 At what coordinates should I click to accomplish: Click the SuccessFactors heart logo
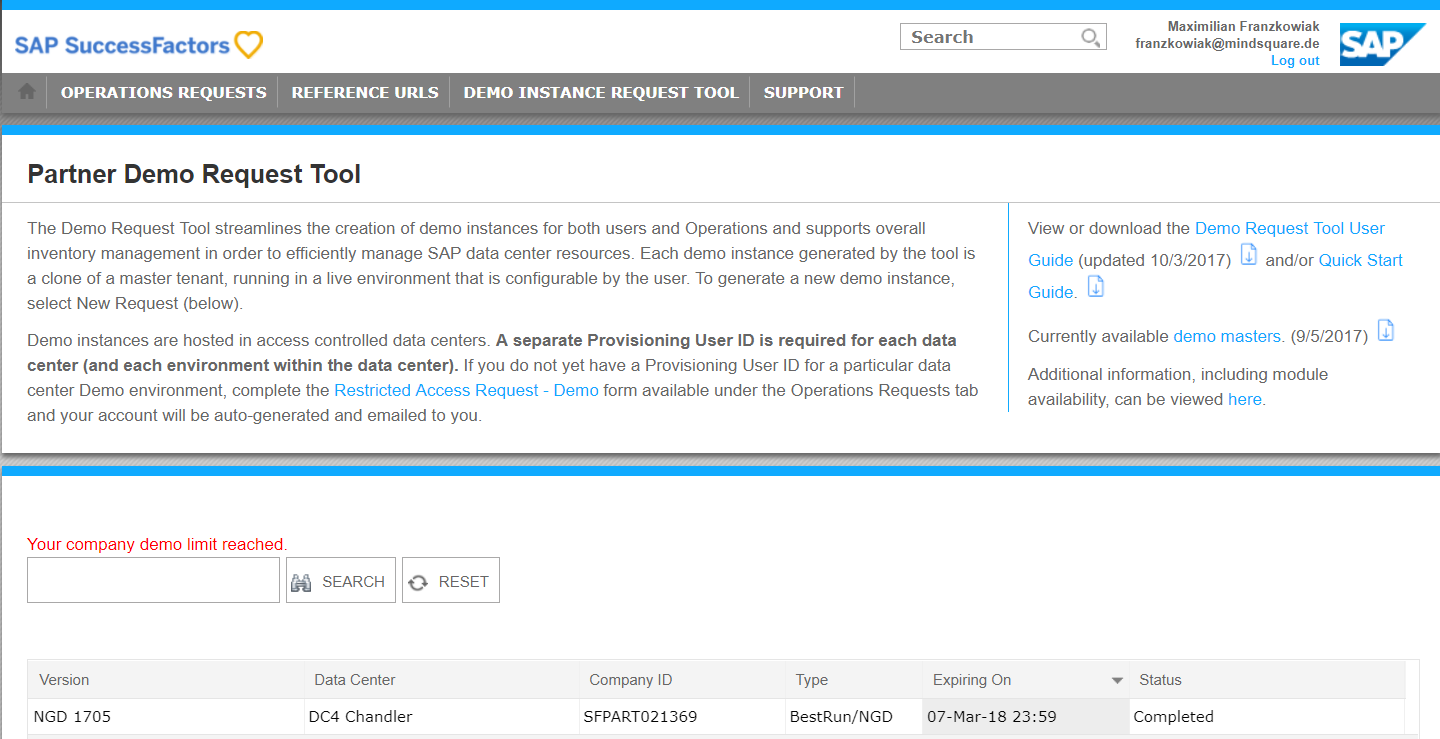[248, 44]
